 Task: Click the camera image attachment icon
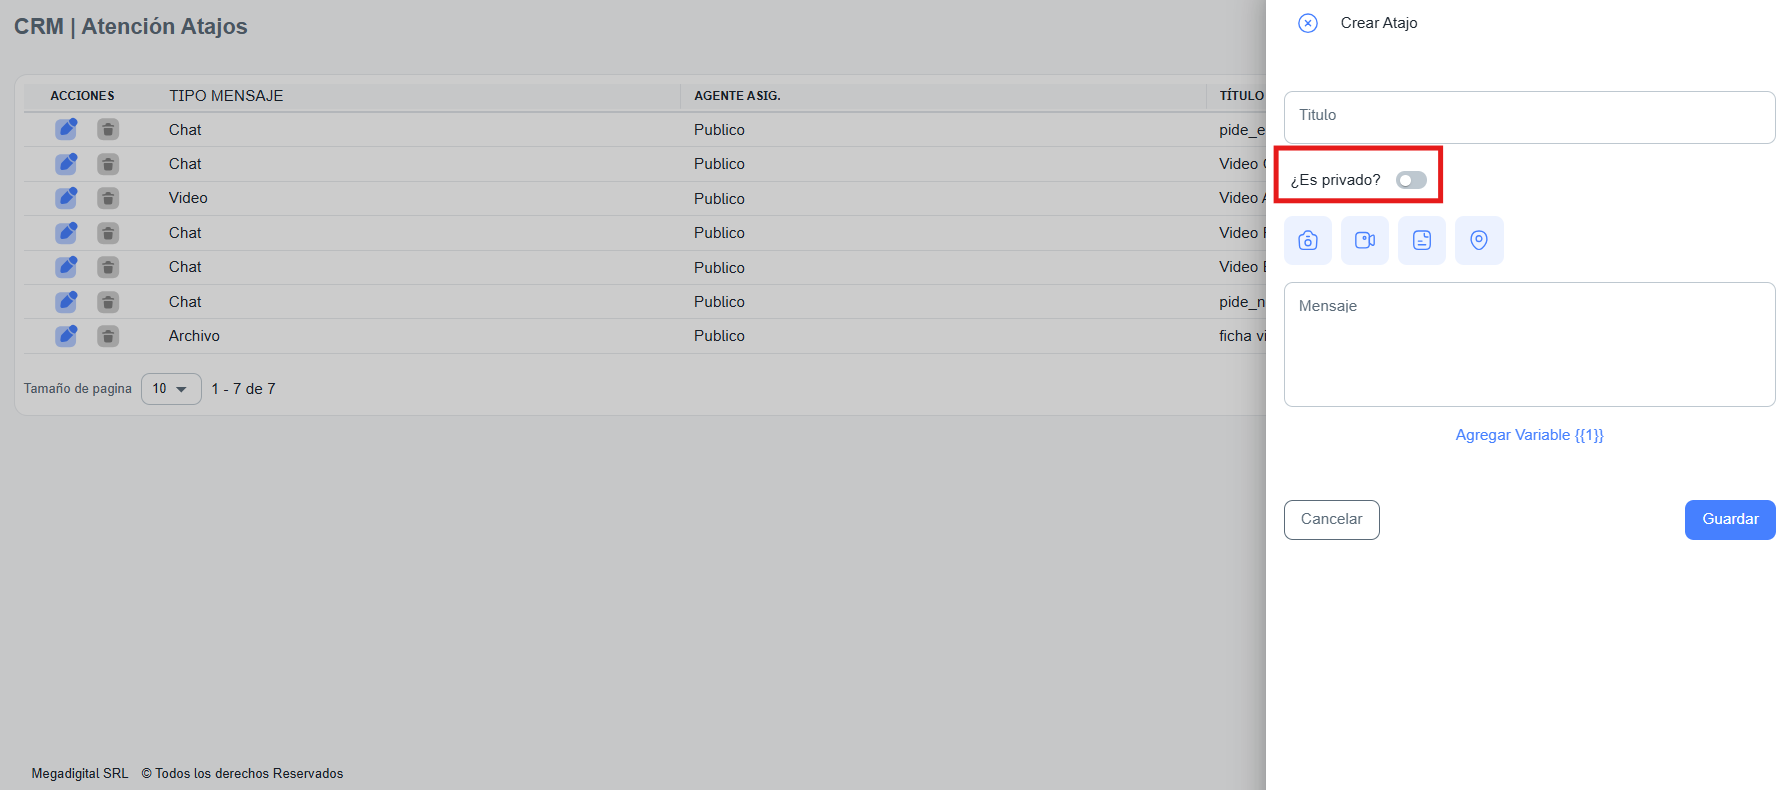[1308, 241]
